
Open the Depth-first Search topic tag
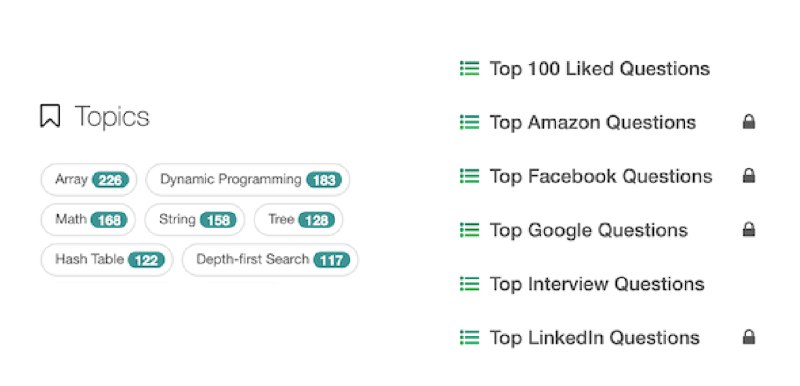(x=270, y=260)
